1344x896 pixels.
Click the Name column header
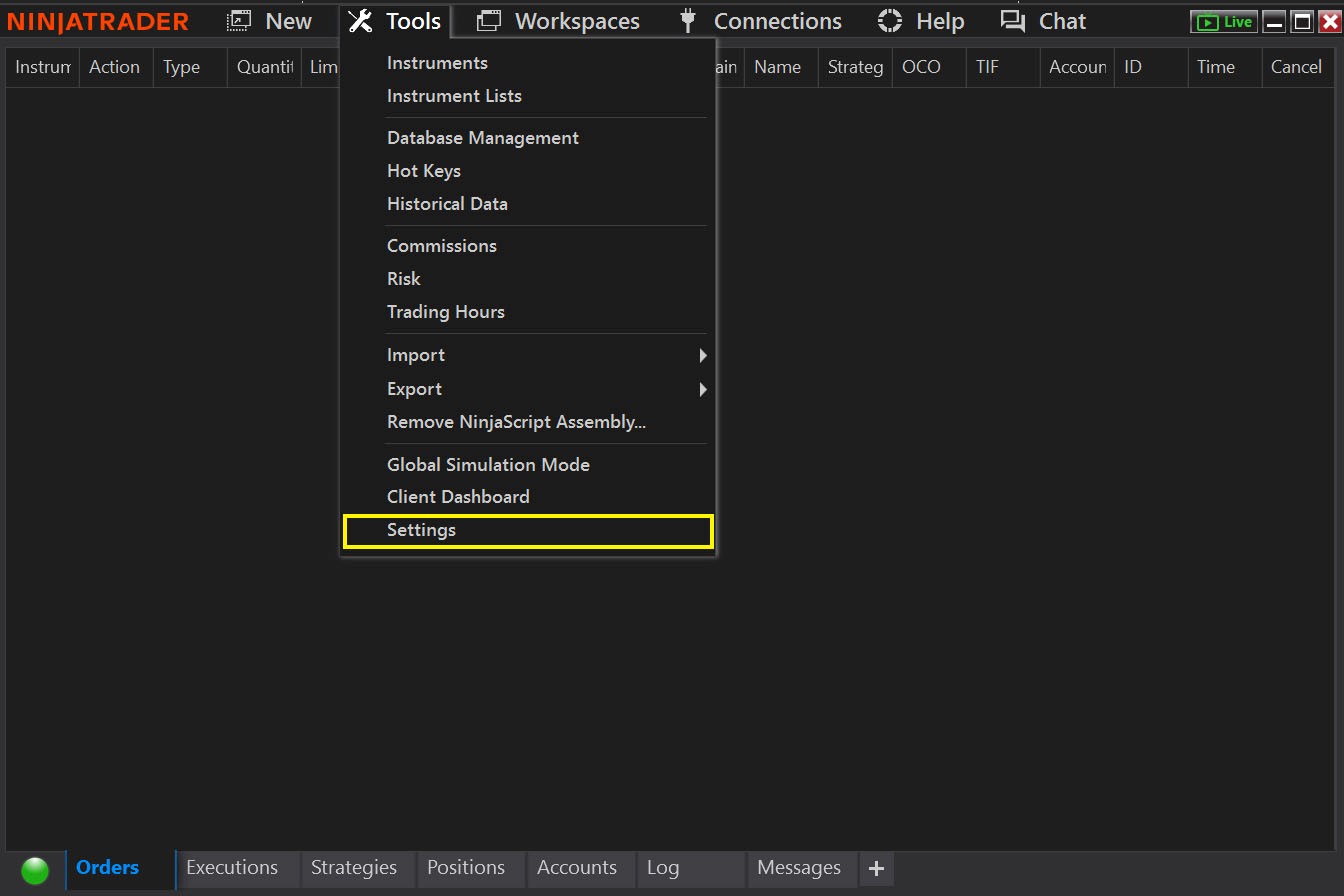tap(778, 67)
